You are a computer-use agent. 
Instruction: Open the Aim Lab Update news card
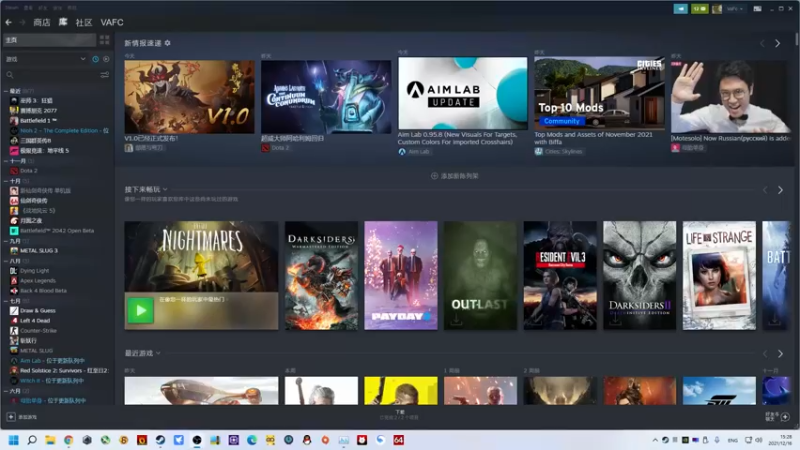point(463,93)
